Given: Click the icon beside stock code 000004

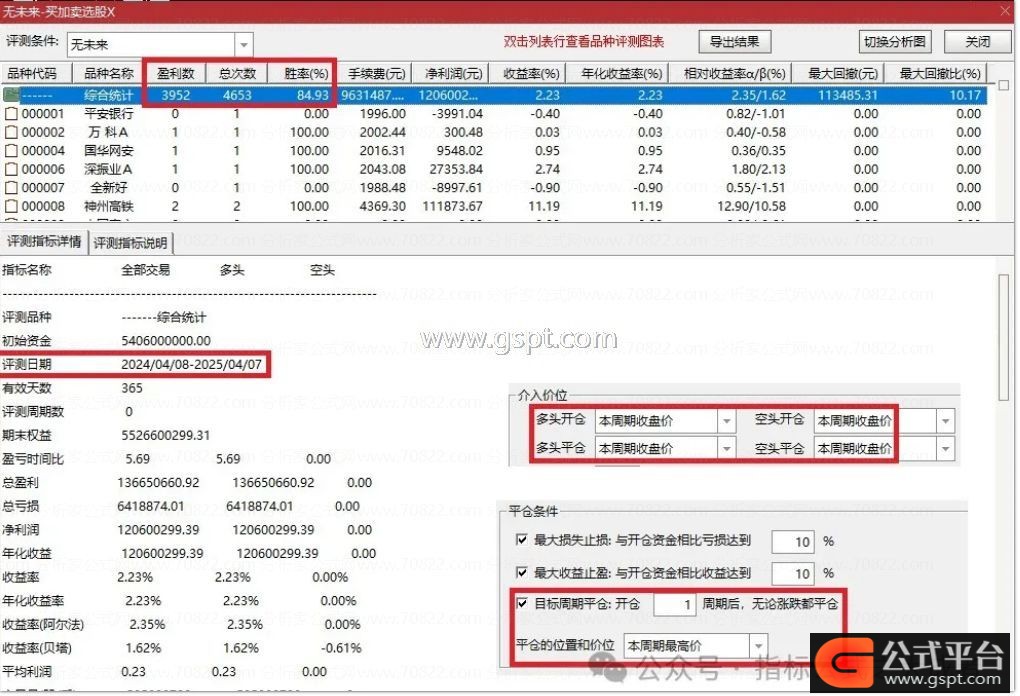Looking at the screenshot, I should (x=11, y=151).
